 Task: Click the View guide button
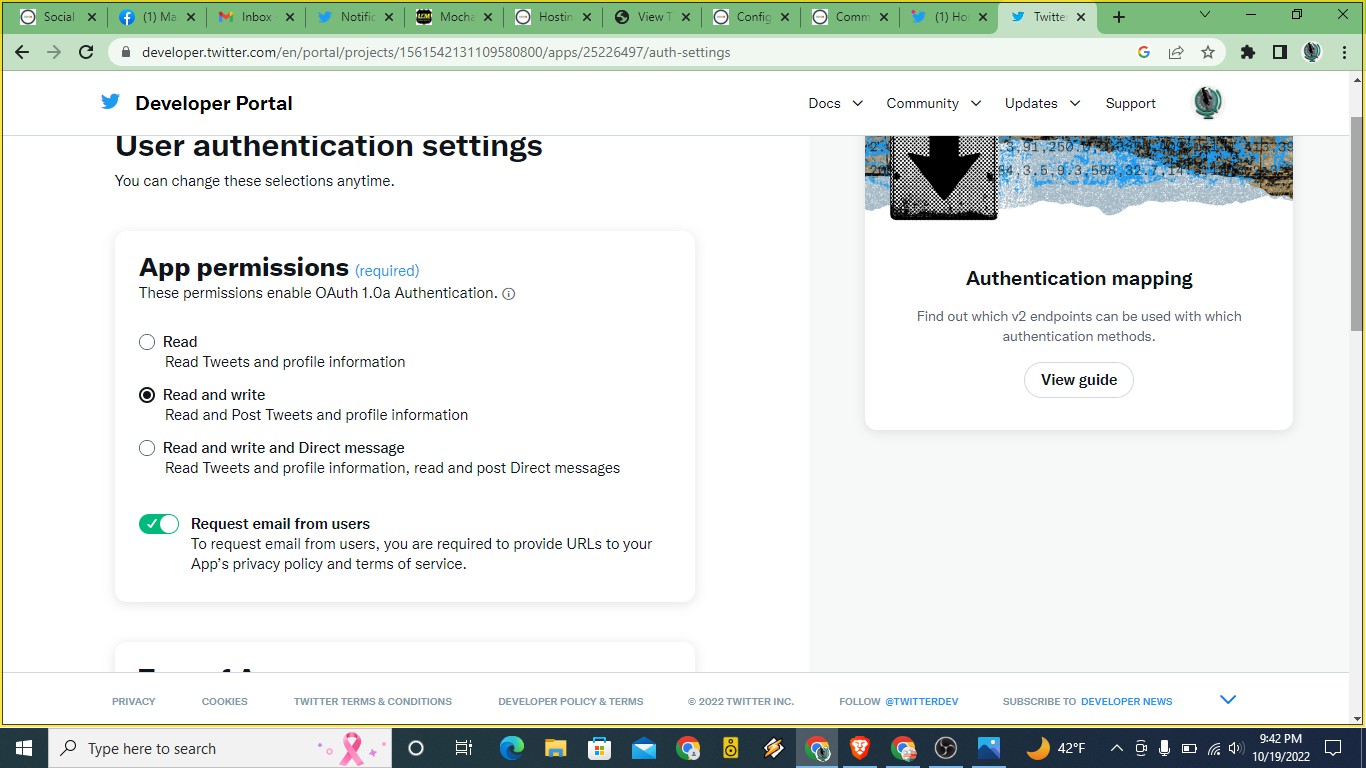coord(1078,380)
